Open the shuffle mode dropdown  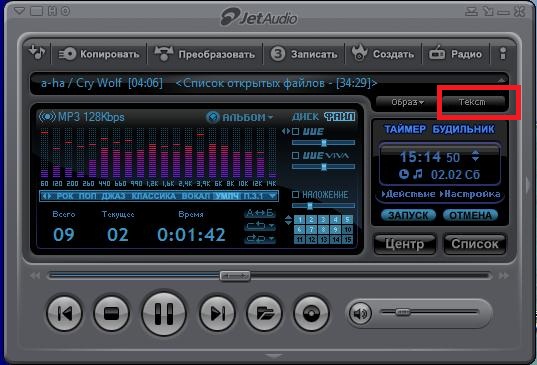[x=260, y=238]
